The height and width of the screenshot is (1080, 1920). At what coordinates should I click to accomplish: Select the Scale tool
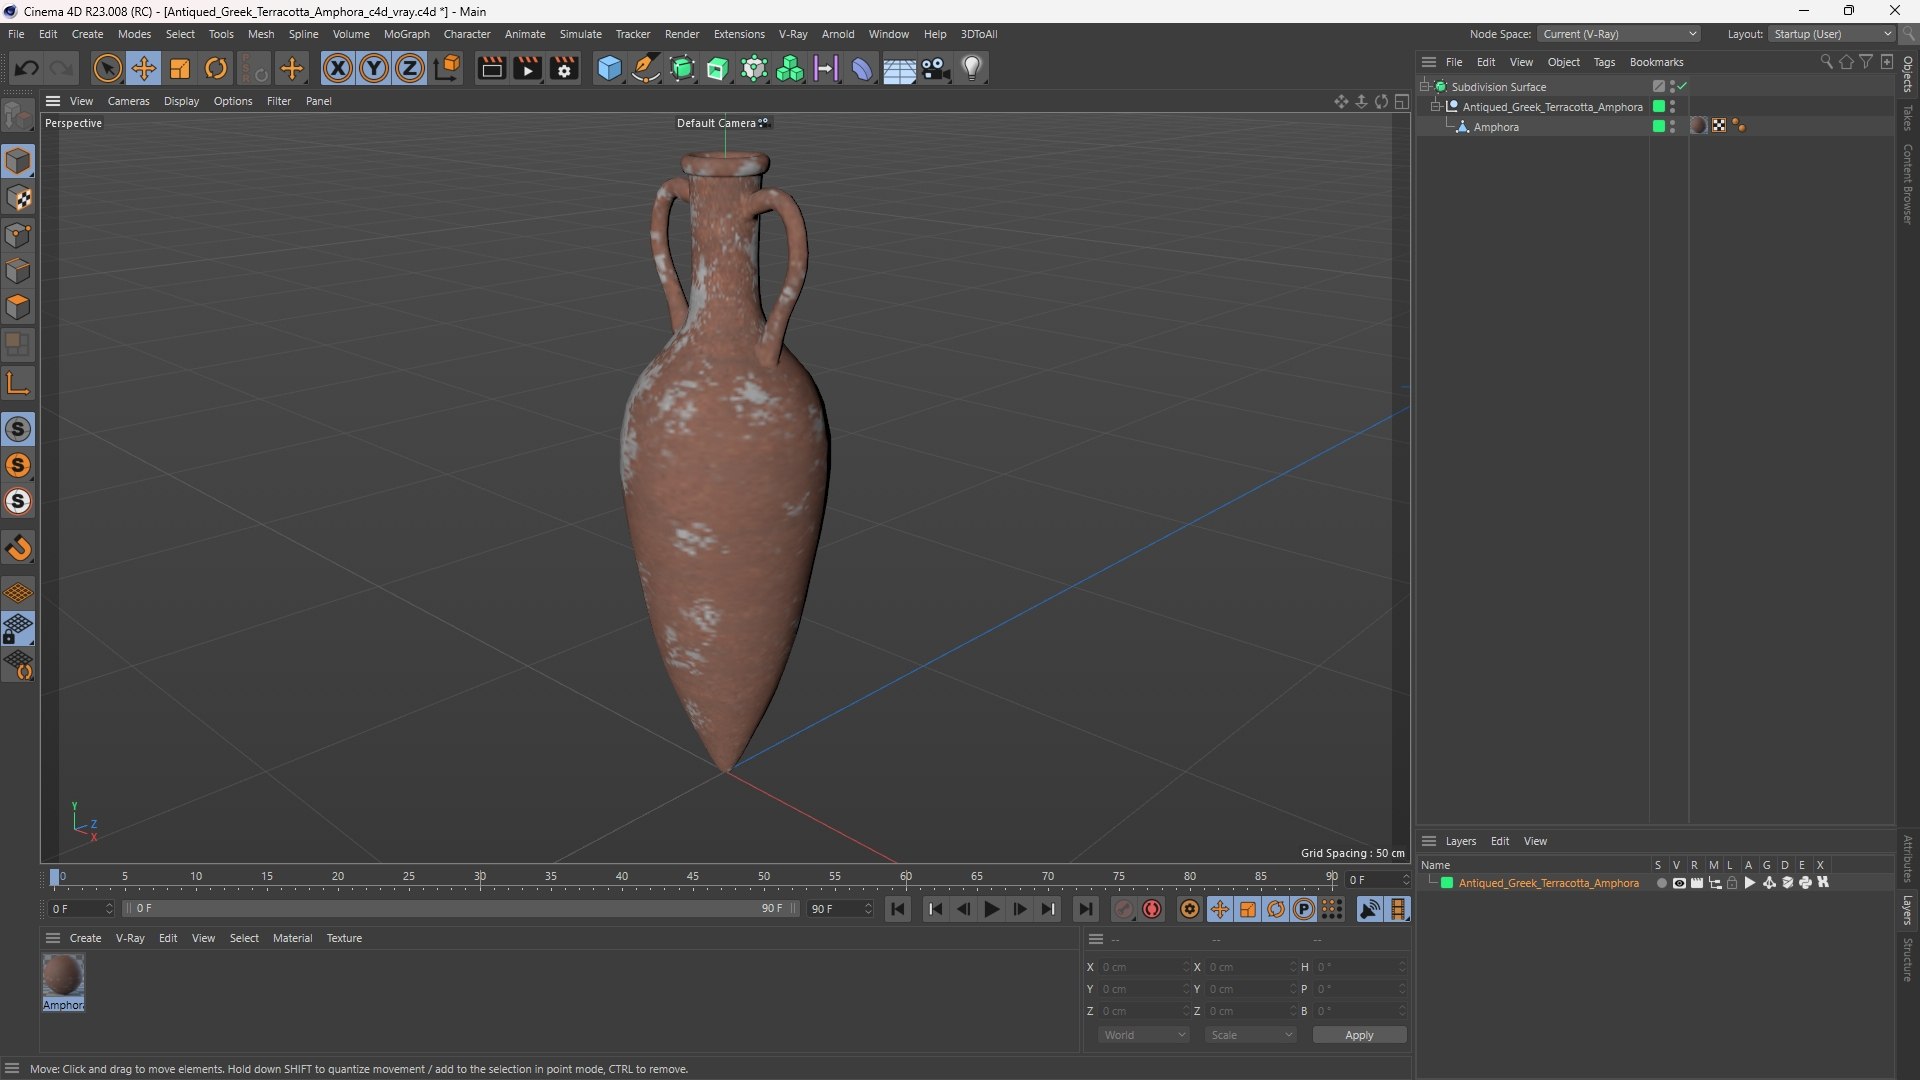(x=180, y=68)
